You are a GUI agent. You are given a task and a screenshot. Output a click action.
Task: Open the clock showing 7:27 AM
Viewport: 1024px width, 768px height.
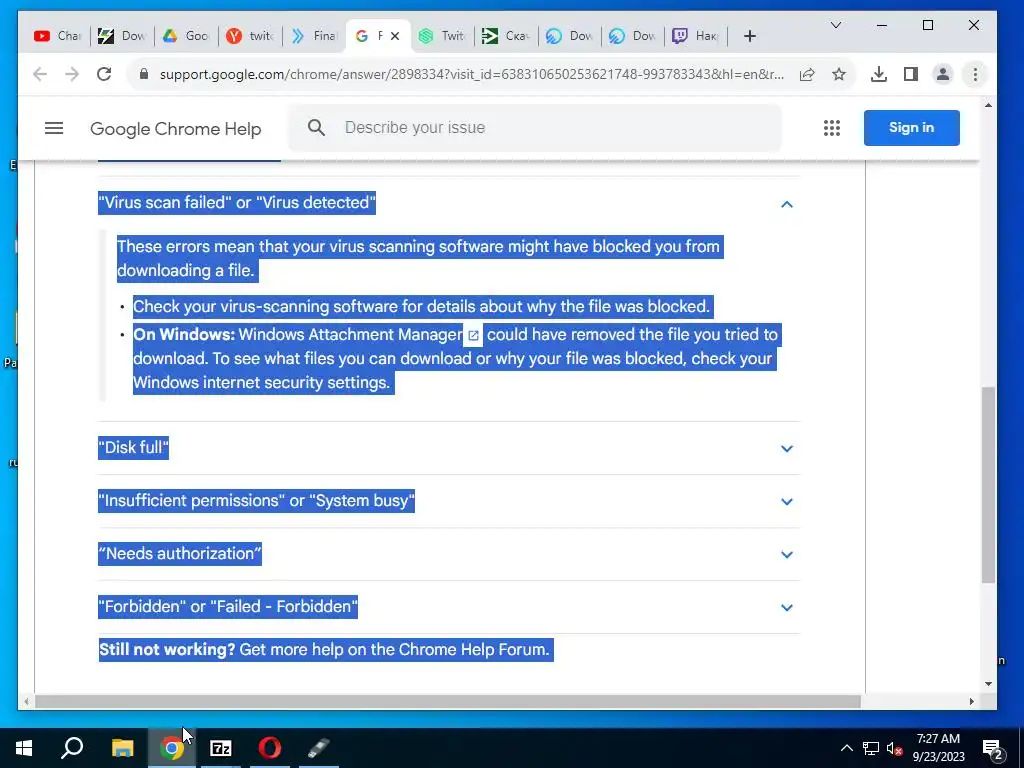click(x=938, y=748)
